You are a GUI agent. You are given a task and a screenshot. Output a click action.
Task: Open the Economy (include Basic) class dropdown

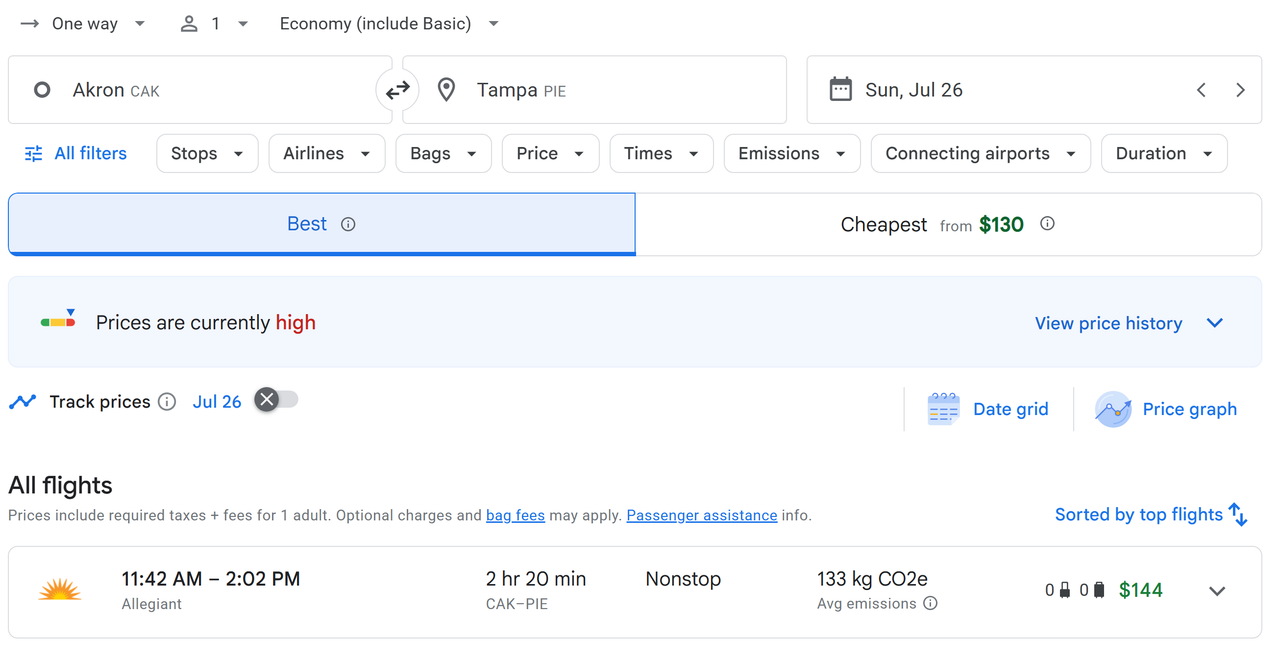point(389,24)
